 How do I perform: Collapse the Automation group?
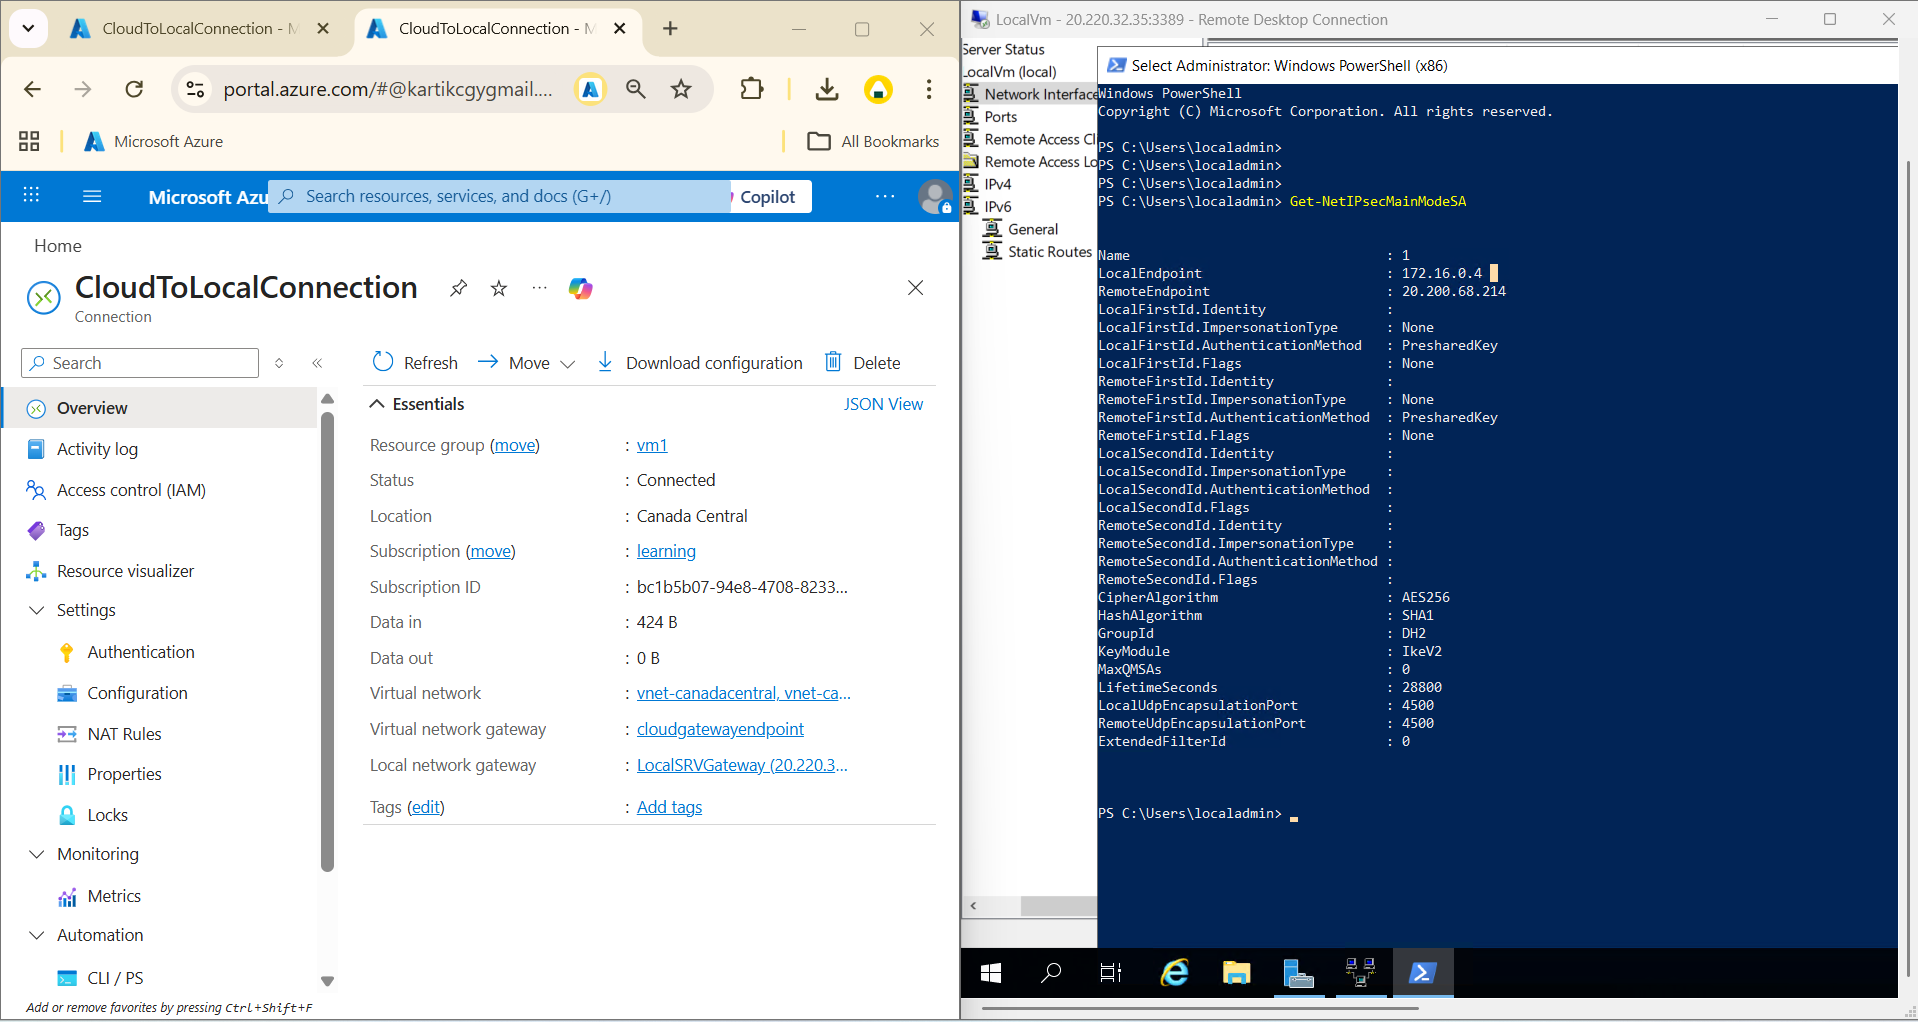click(37, 935)
